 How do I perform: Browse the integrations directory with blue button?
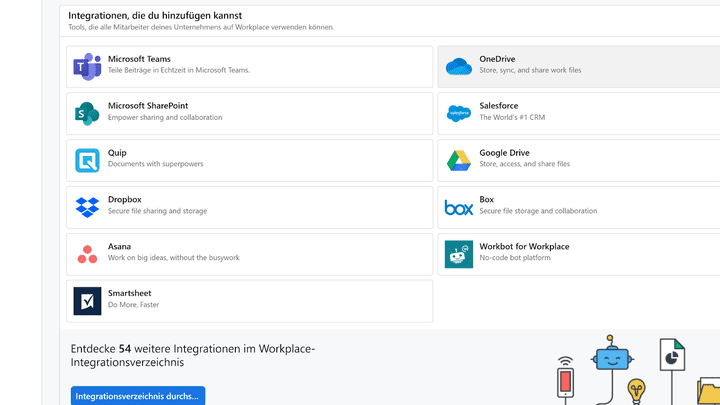click(x=138, y=396)
